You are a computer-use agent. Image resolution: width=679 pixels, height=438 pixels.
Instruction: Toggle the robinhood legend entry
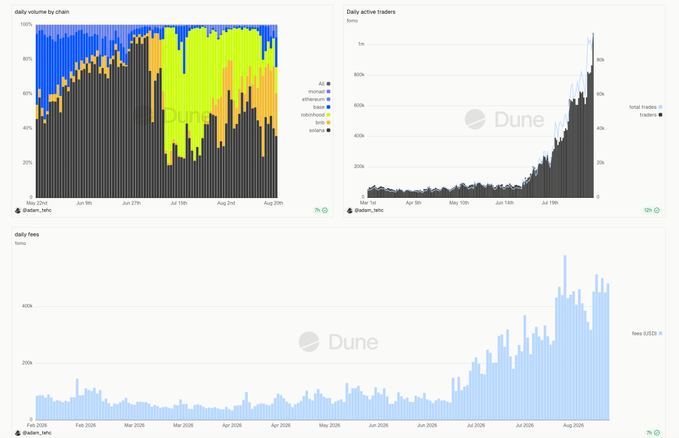[x=316, y=115]
